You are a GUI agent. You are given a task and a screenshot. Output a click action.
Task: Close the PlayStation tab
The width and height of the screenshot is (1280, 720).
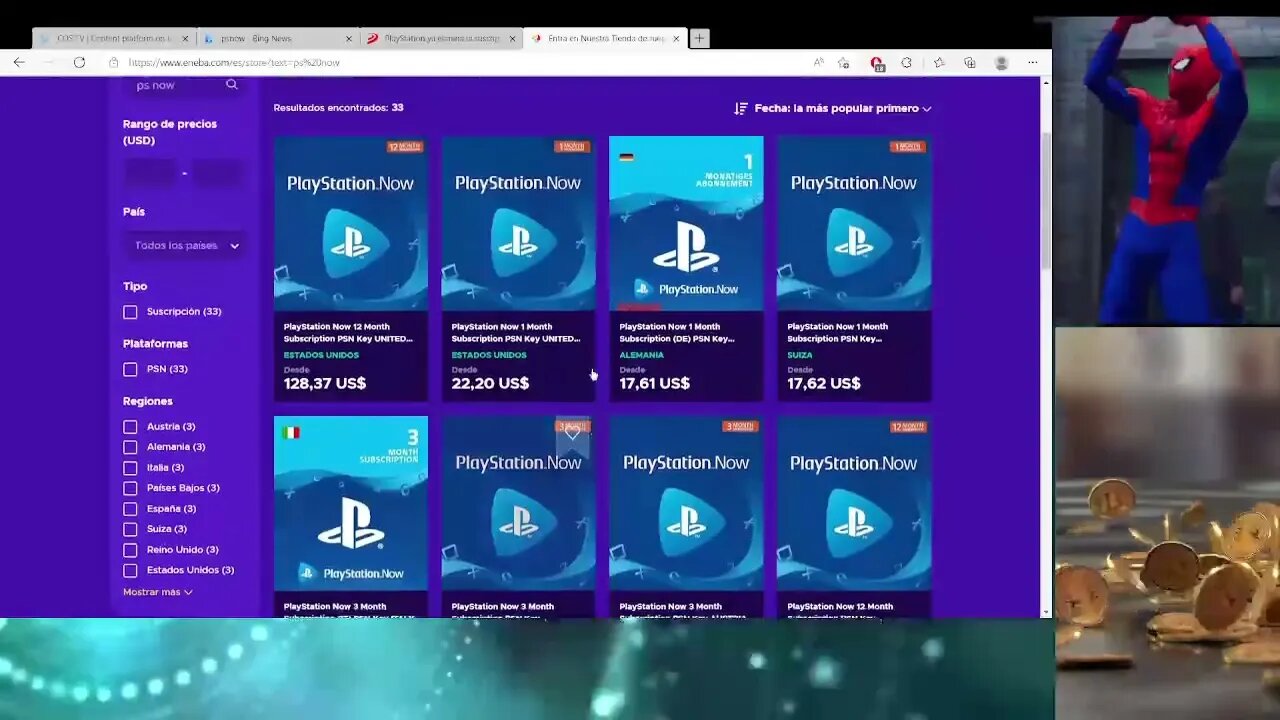512,38
